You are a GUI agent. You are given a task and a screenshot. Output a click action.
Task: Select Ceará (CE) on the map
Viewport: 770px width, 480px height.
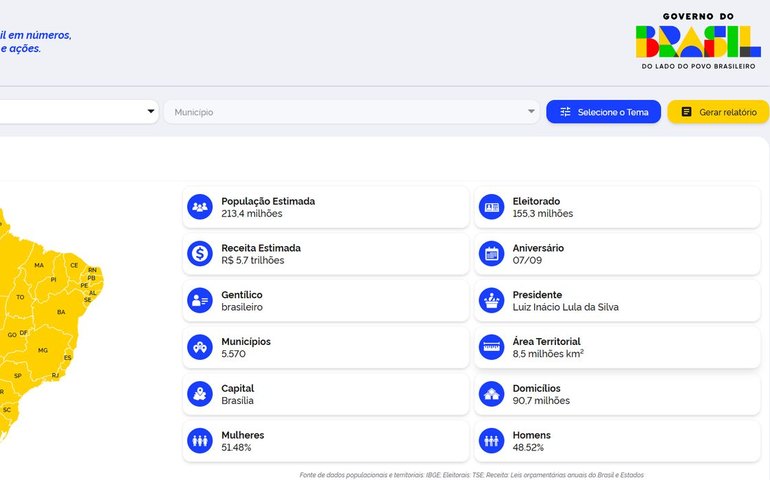click(74, 265)
